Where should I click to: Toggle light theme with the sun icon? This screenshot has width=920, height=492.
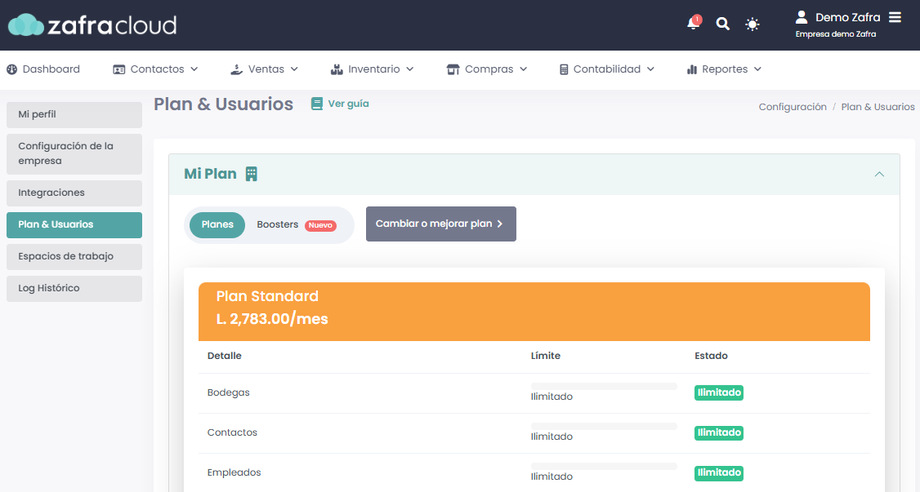(752, 24)
